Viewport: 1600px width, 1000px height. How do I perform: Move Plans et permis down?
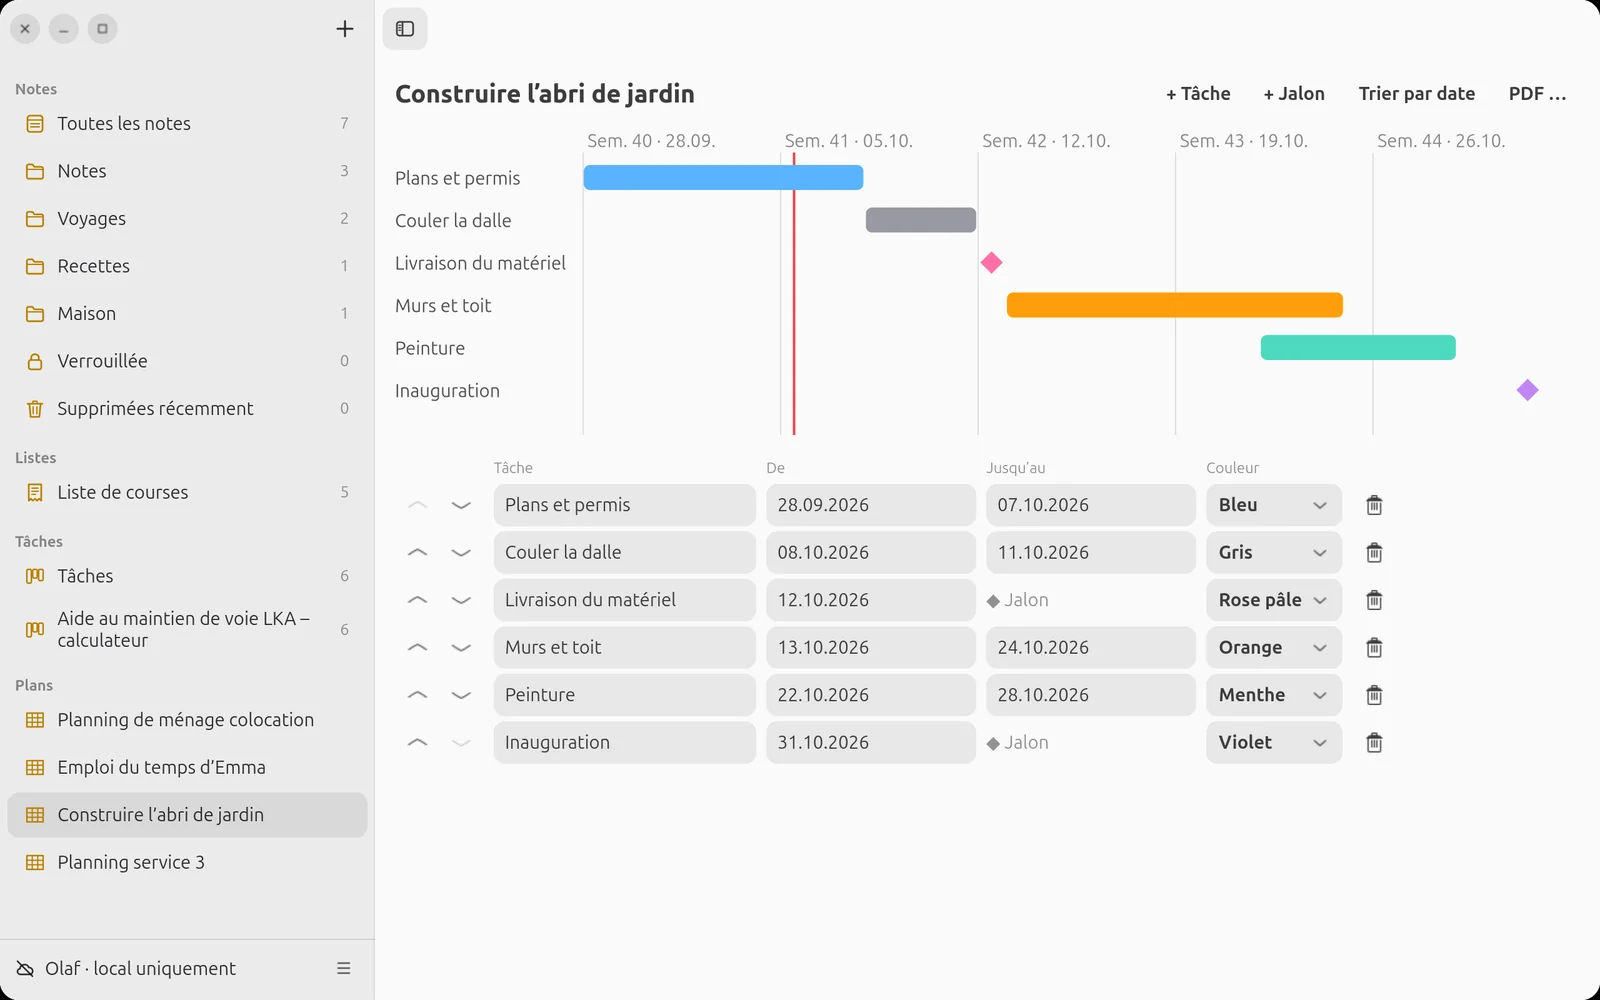coord(461,505)
